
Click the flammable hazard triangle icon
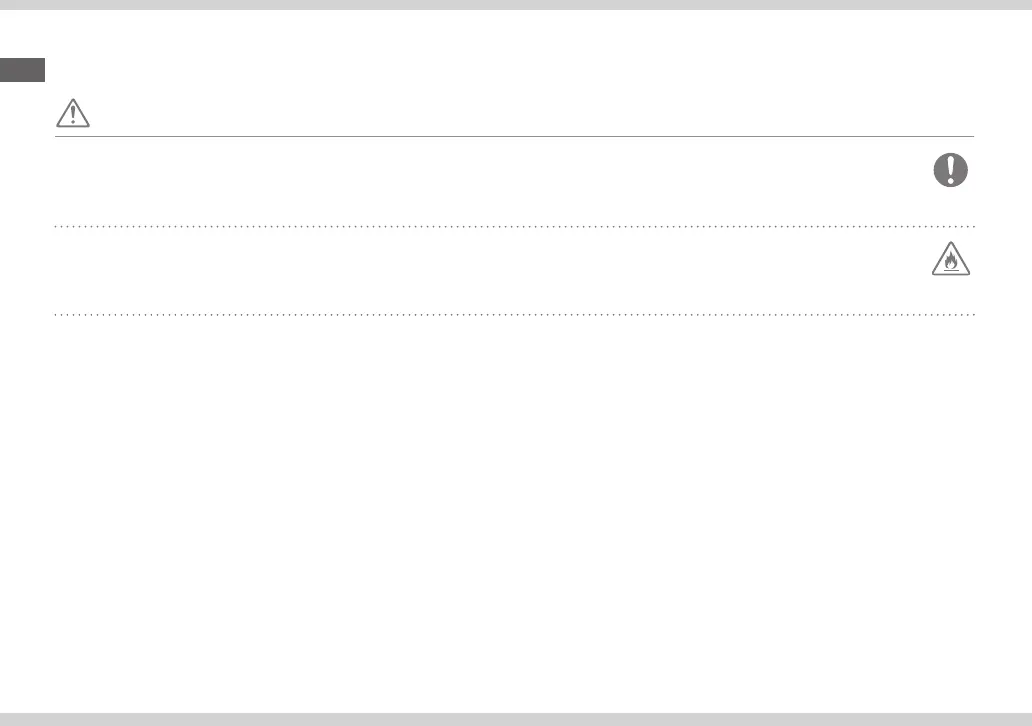pos(951,260)
